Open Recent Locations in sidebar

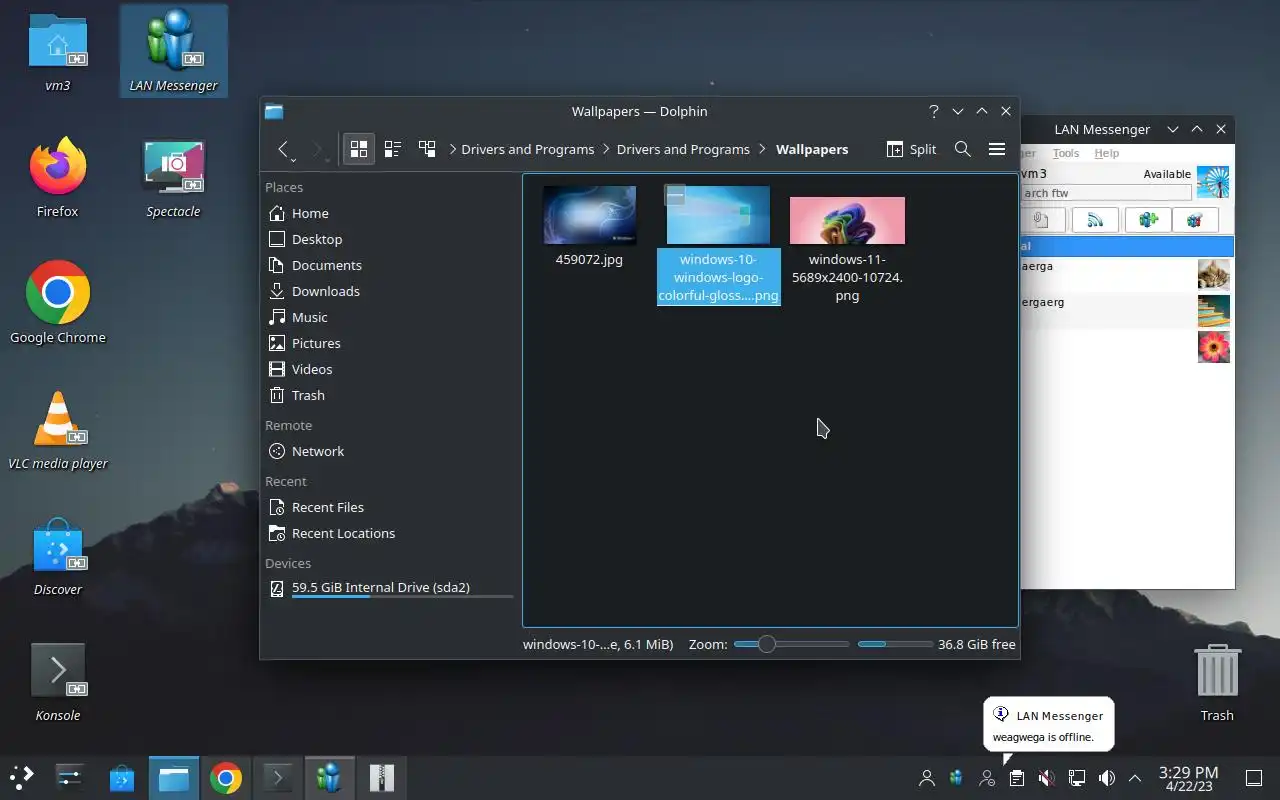(390, 533)
